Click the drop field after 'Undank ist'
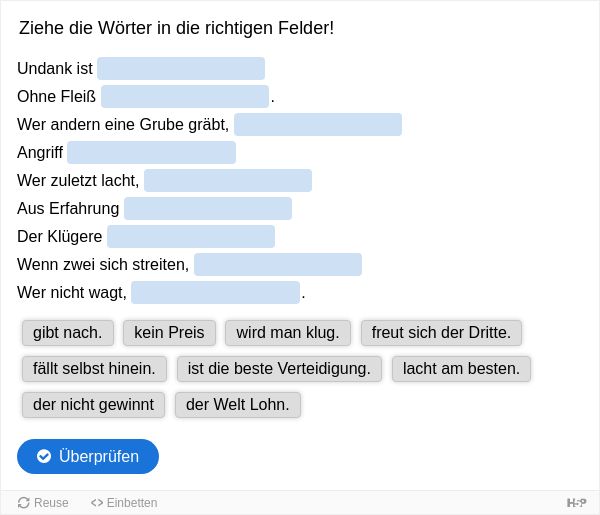This screenshot has width=600, height=515. 181,68
